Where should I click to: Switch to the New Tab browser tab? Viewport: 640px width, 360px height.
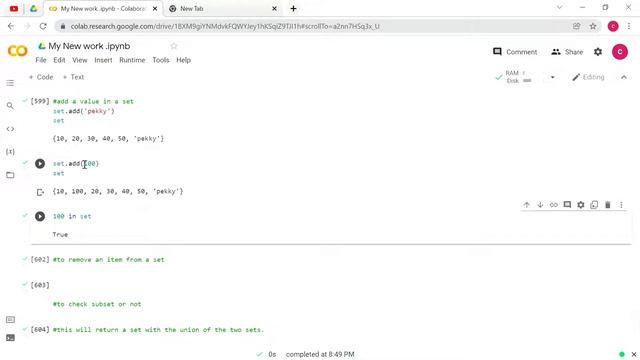(222, 9)
